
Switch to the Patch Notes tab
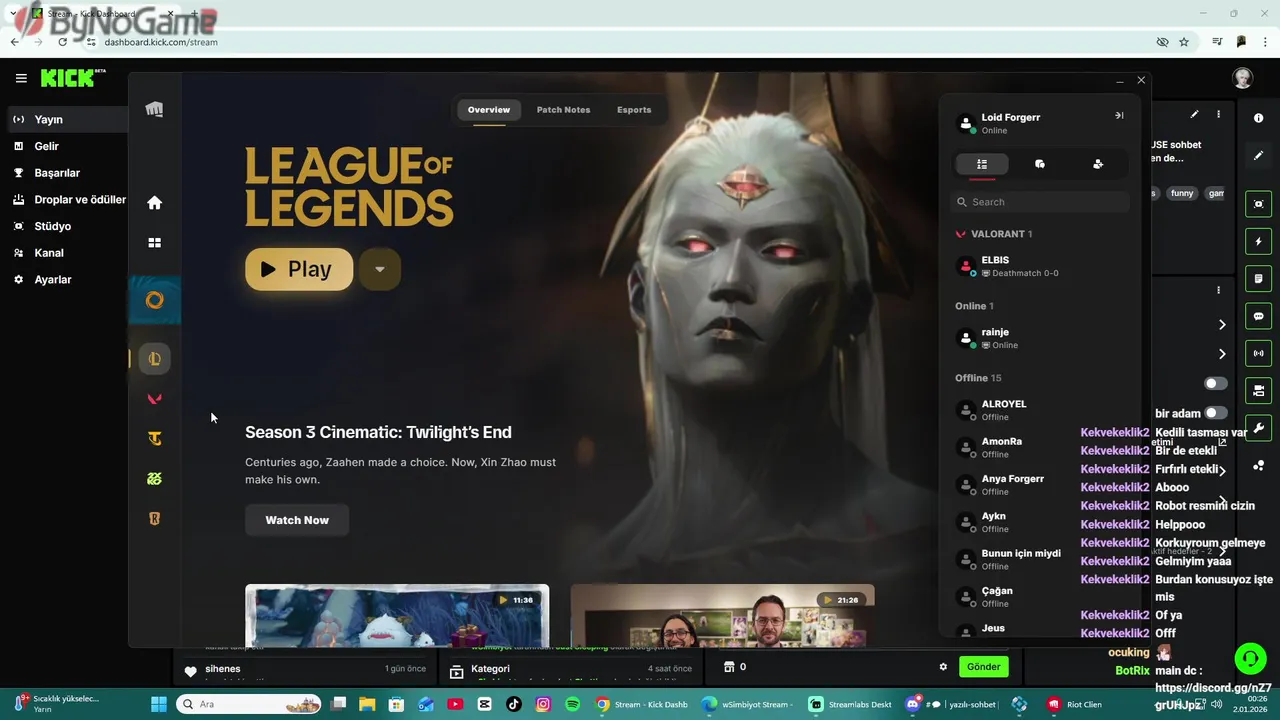(563, 110)
